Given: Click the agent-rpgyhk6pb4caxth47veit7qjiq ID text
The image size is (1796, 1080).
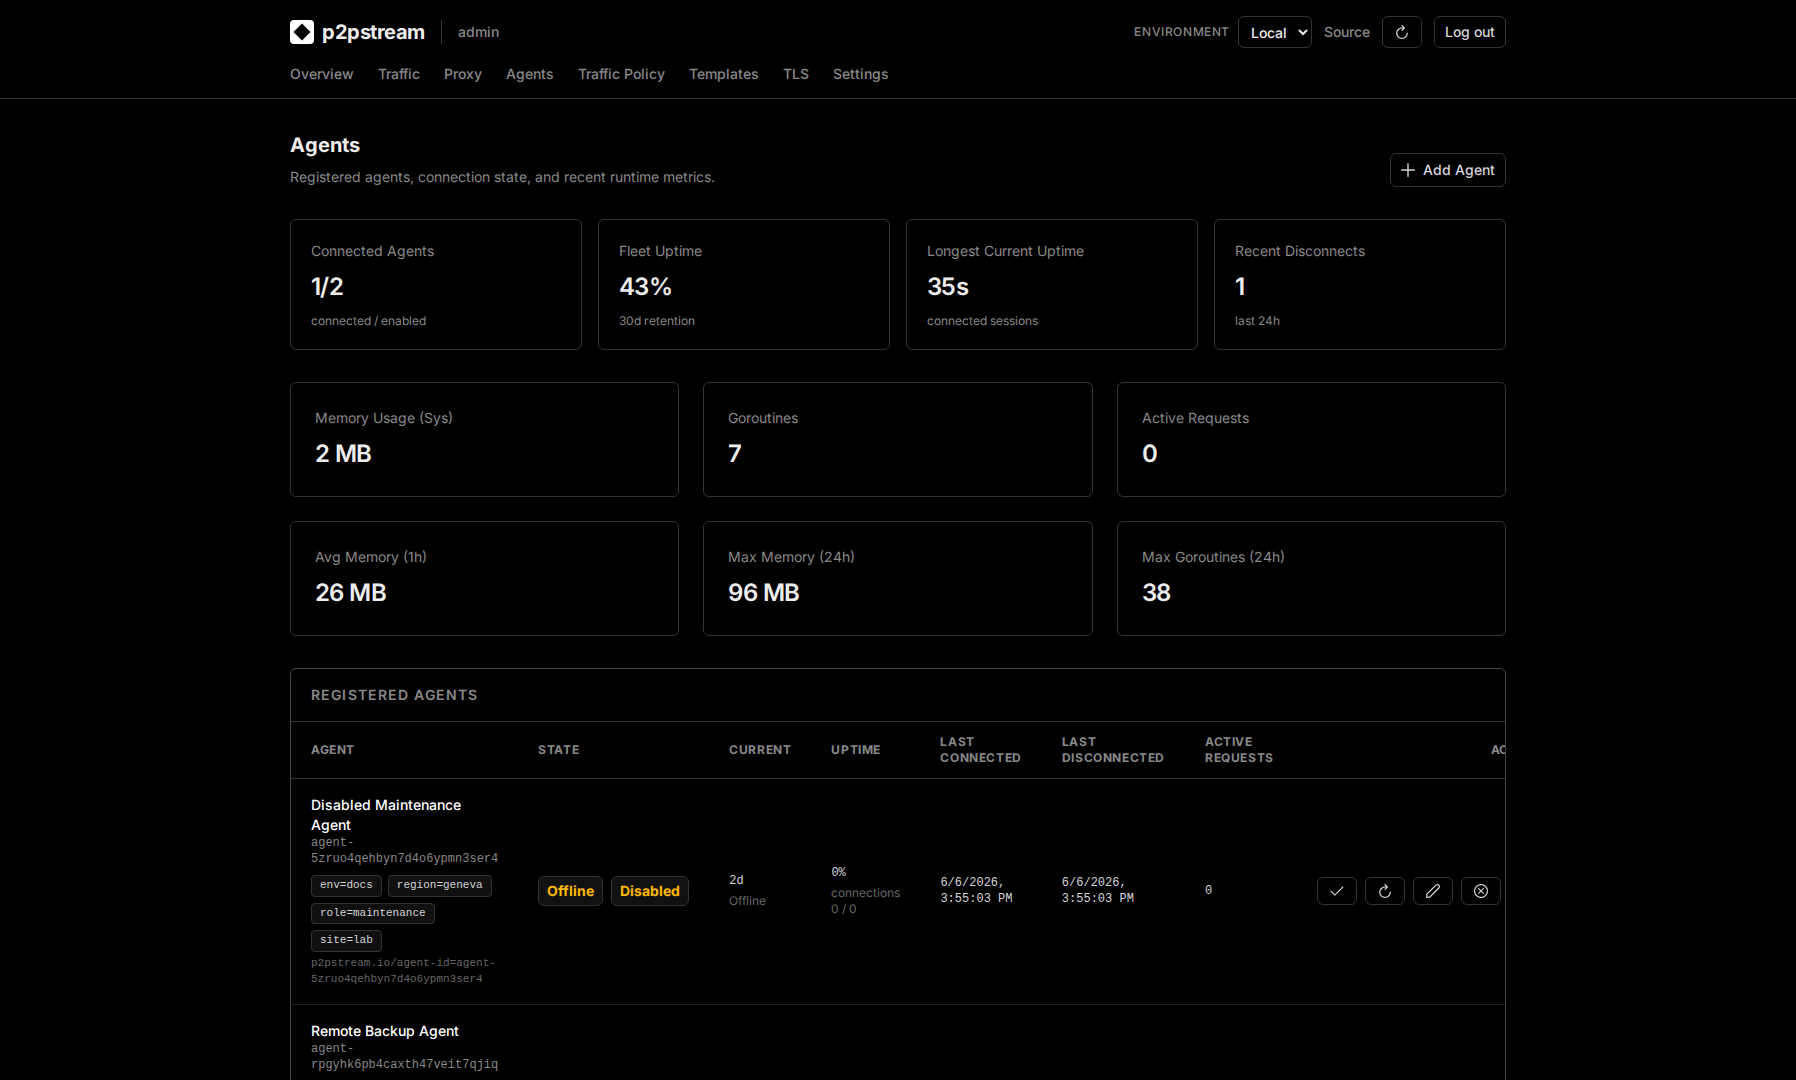Looking at the screenshot, I should [x=404, y=1056].
